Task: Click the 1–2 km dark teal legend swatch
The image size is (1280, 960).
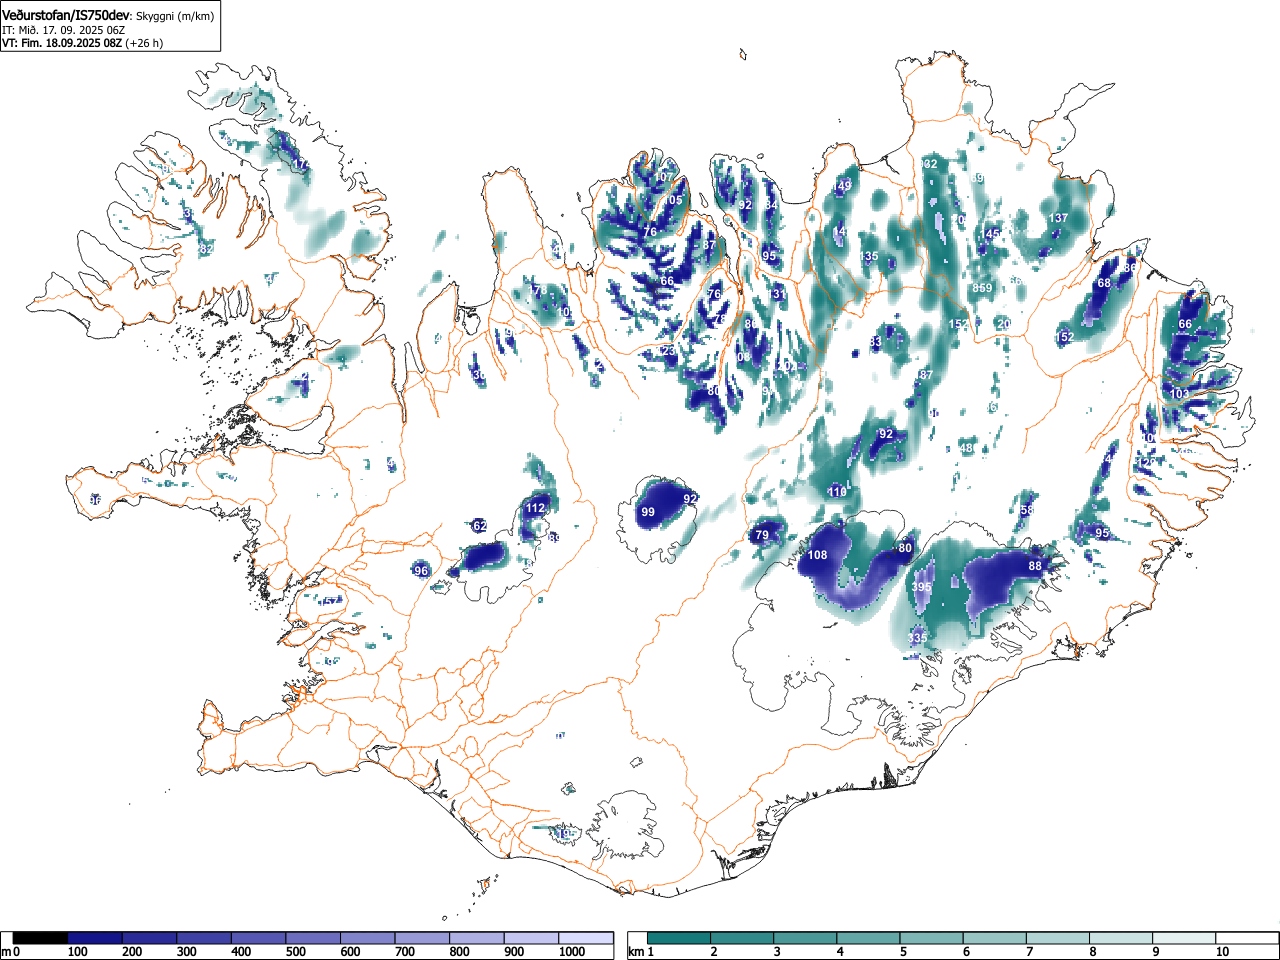Action: [680, 938]
